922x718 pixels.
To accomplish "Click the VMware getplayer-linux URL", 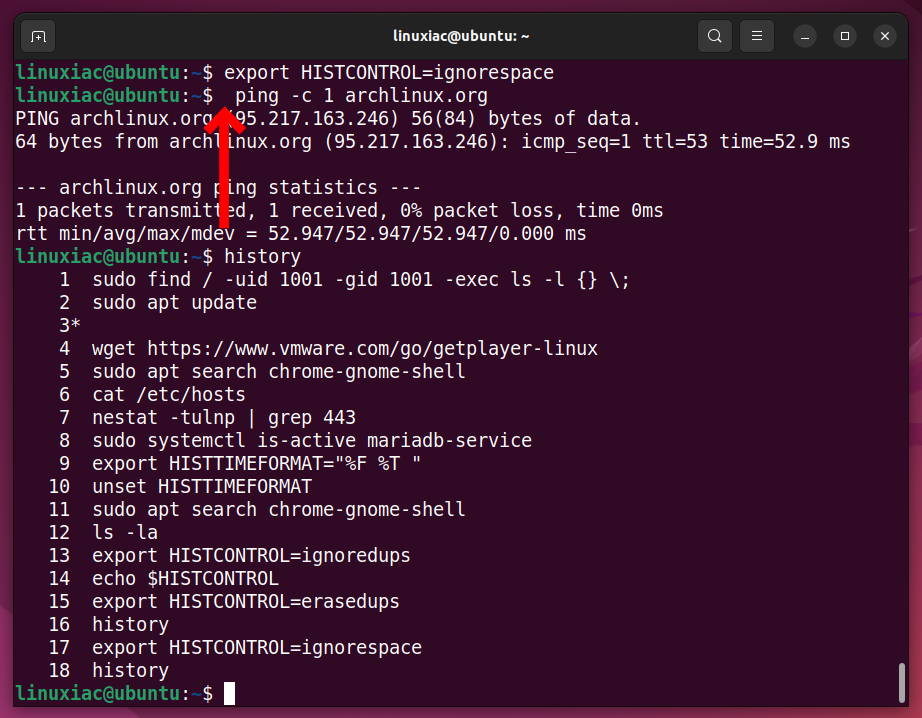I will tap(380, 348).
